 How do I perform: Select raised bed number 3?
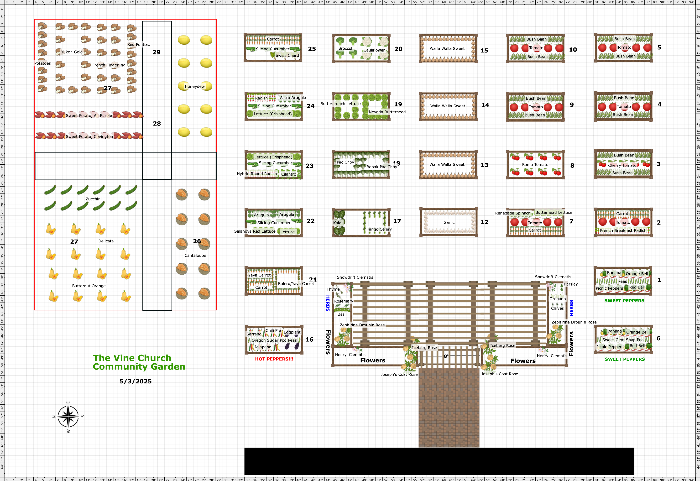pos(623,164)
